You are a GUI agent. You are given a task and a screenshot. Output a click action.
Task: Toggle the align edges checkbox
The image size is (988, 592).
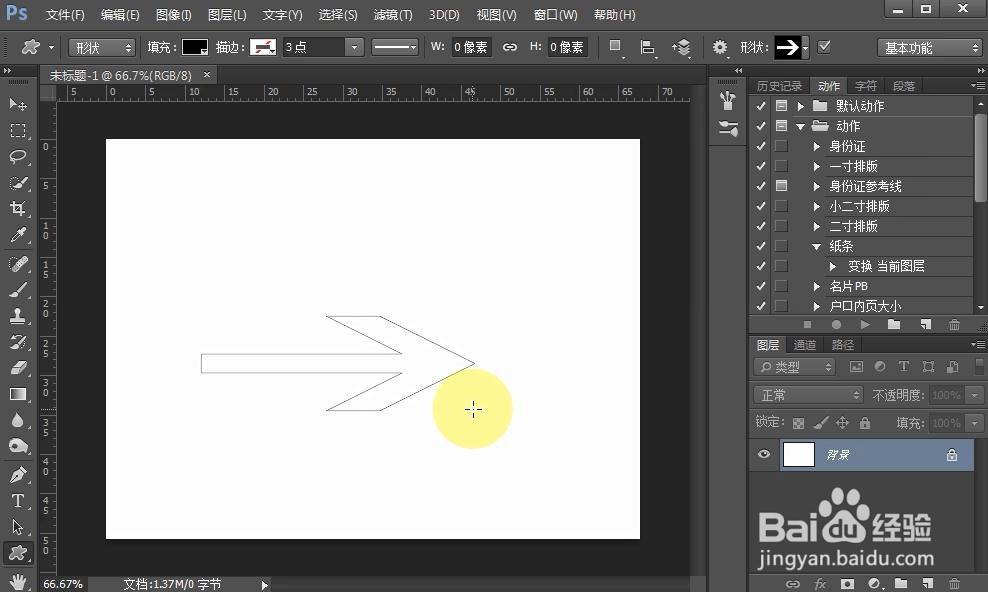tap(824, 47)
